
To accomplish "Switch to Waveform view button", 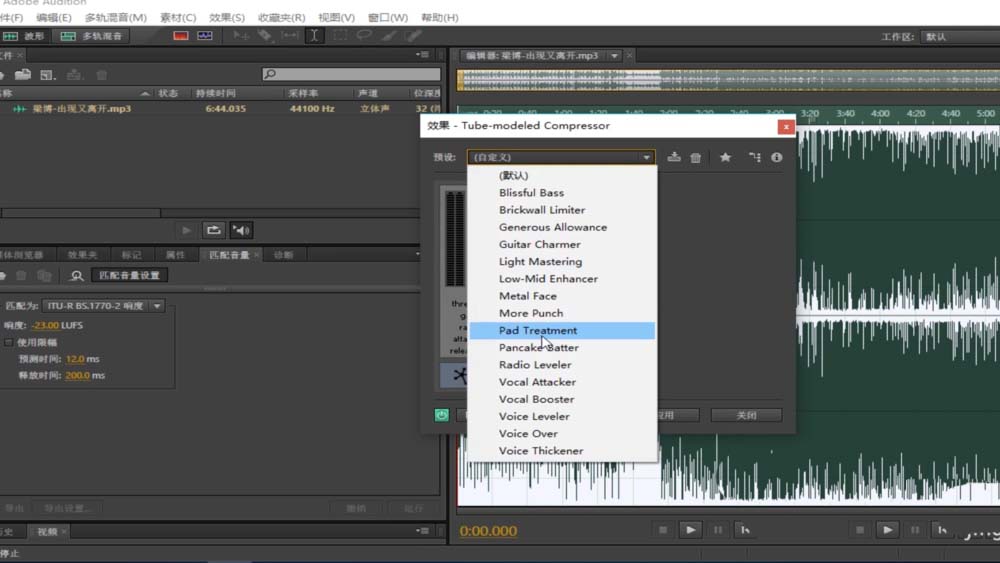I will point(24,36).
